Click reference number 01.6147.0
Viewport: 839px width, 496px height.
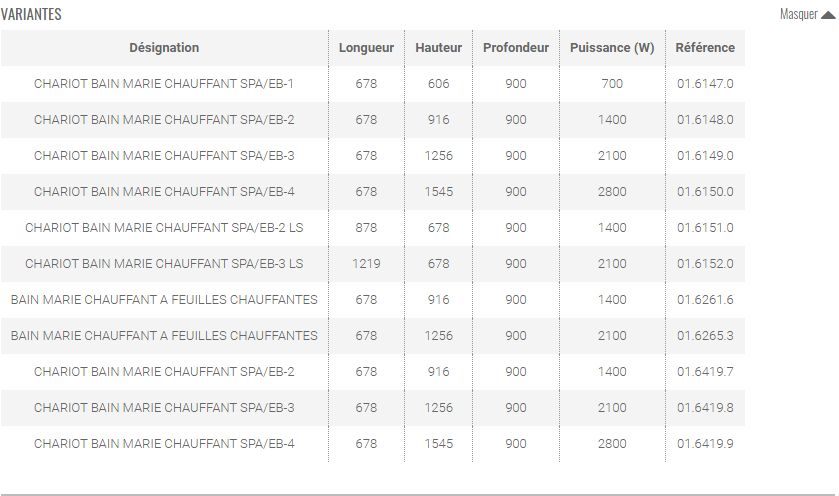point(705,84)
